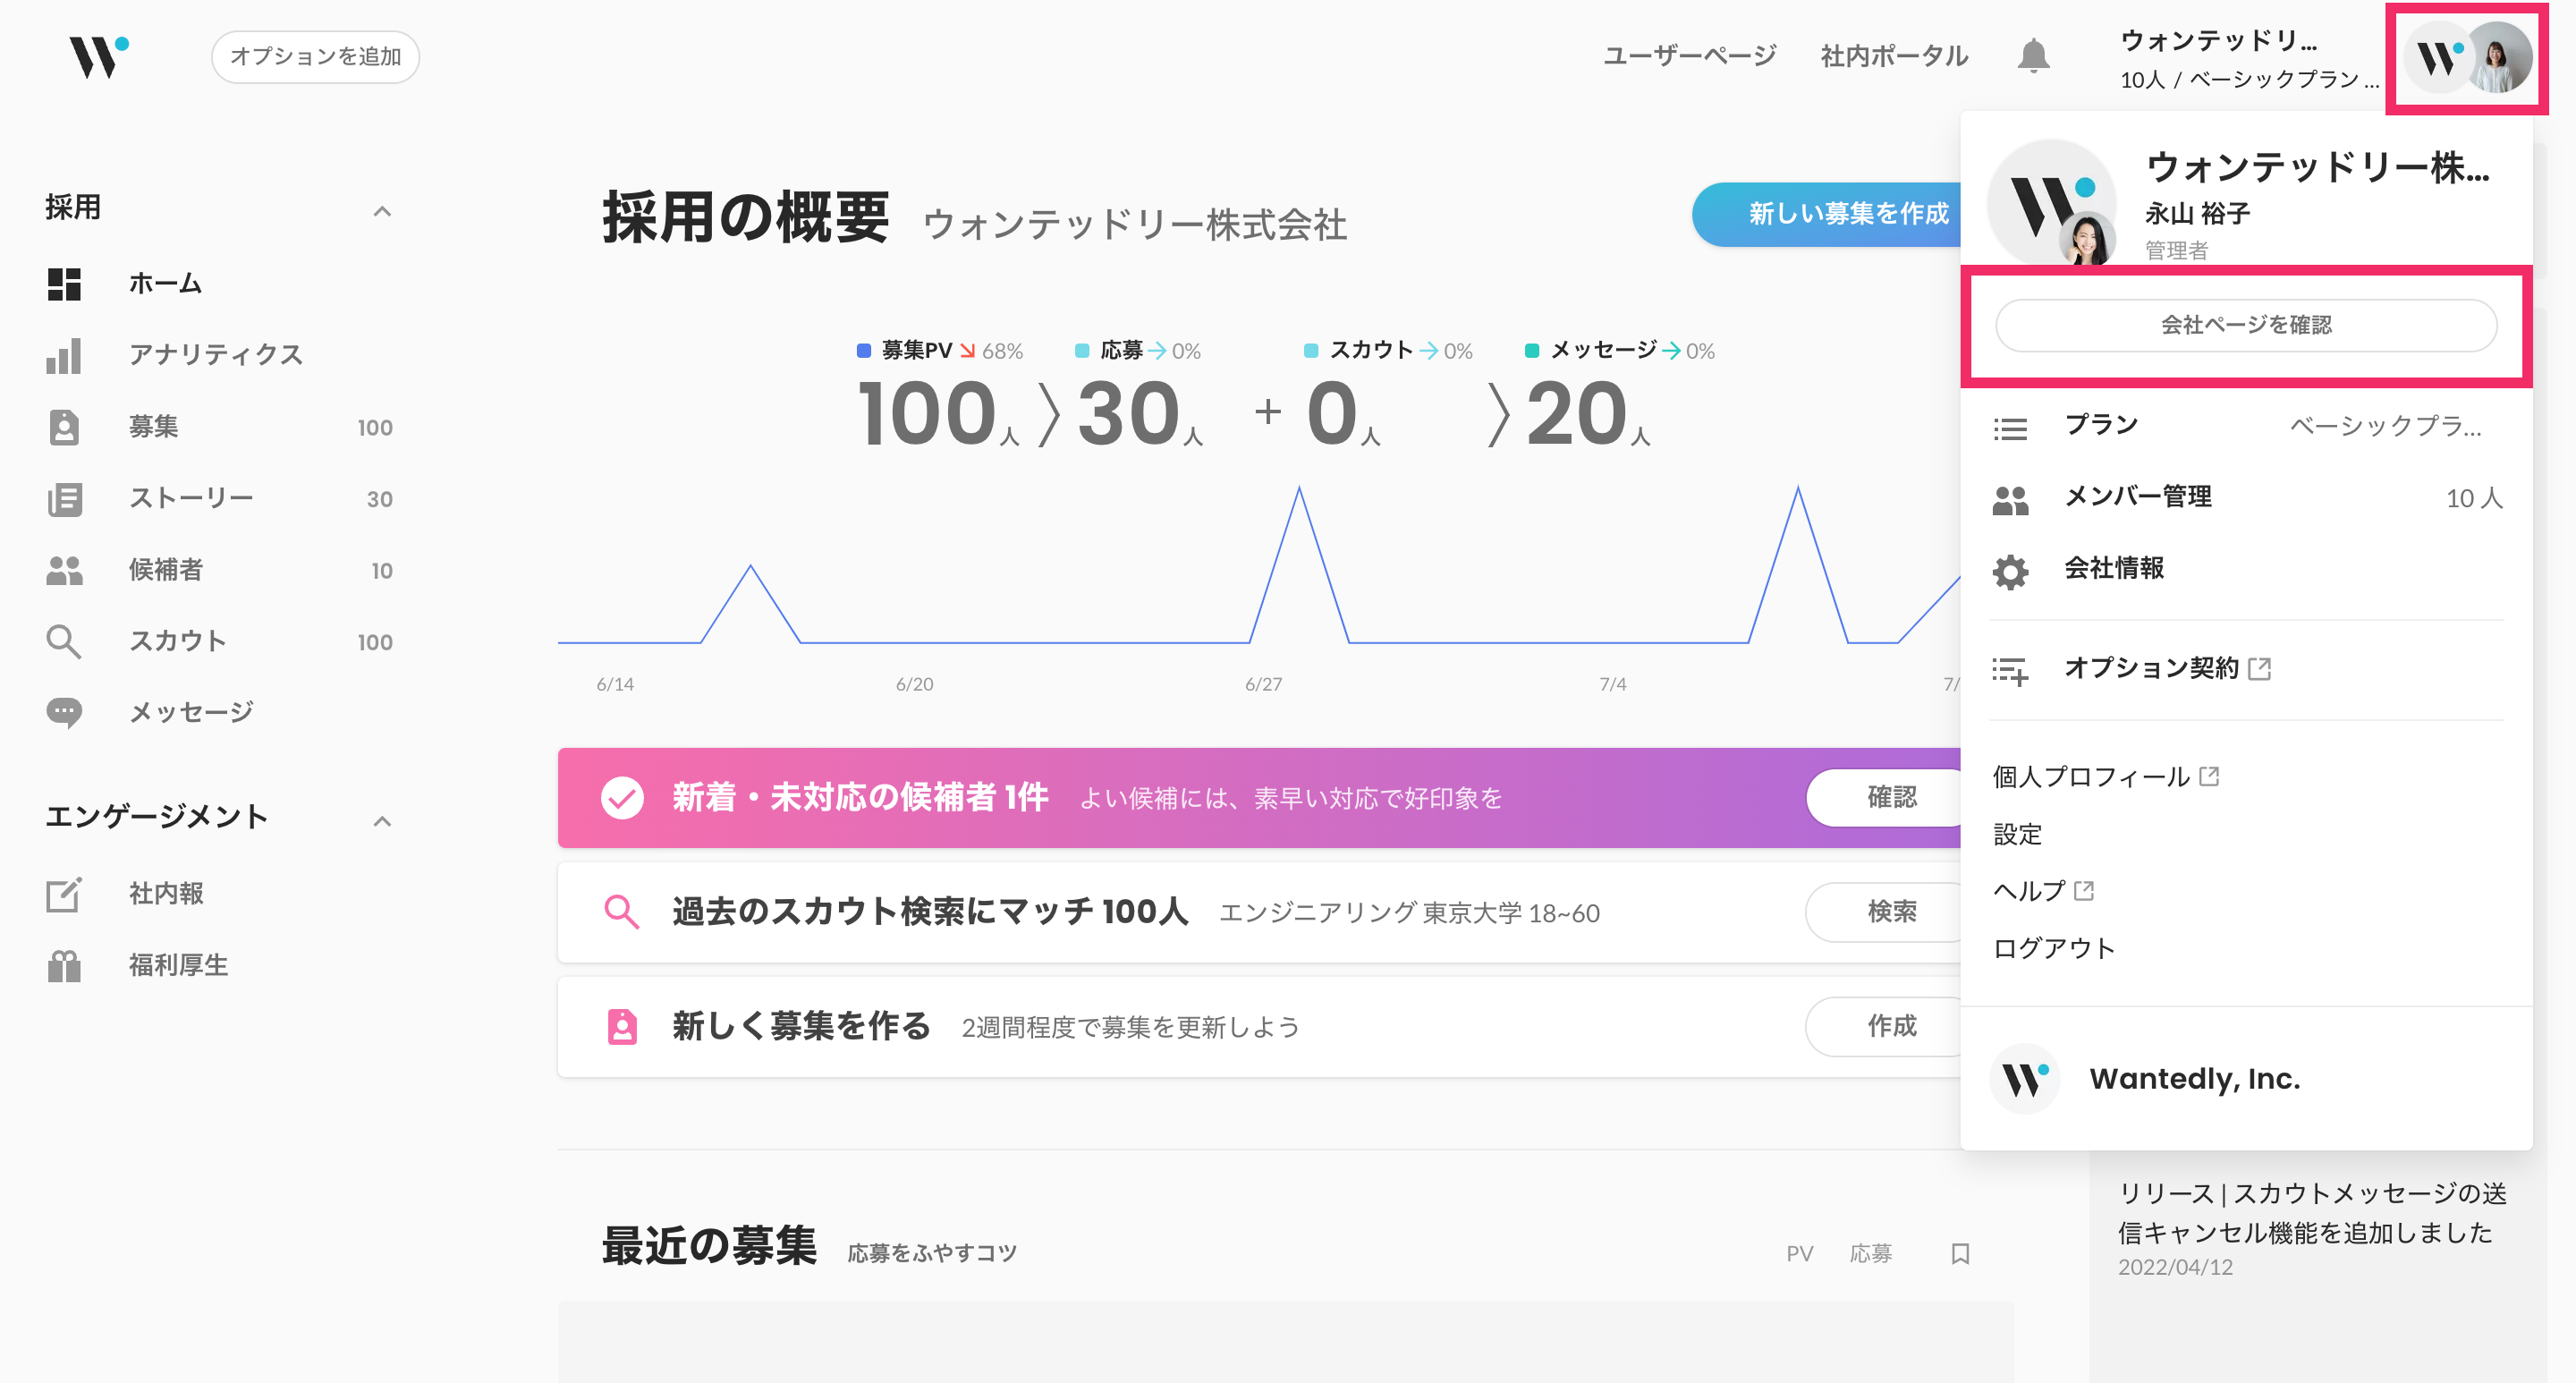Click the Messages speech bubble icon

(64, 712)
